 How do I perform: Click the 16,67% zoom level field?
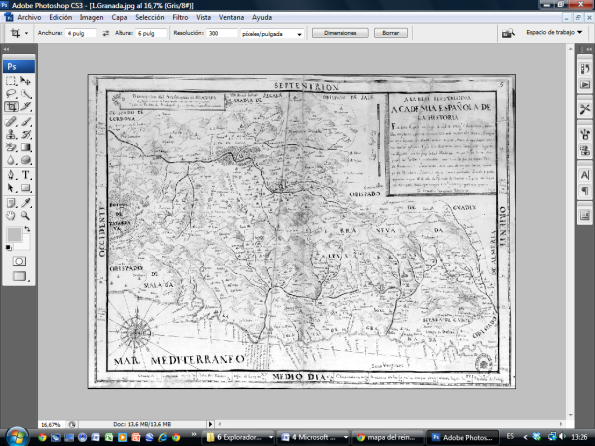[51, 424]
